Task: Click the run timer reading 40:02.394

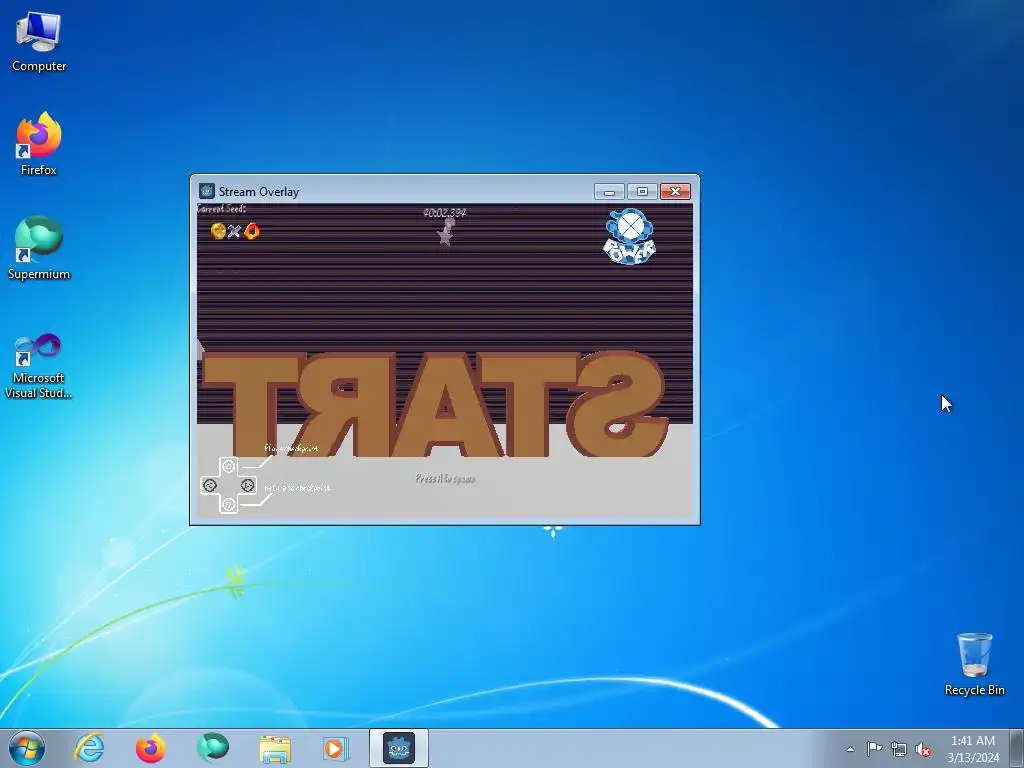Action: click(x=445, y=212)
